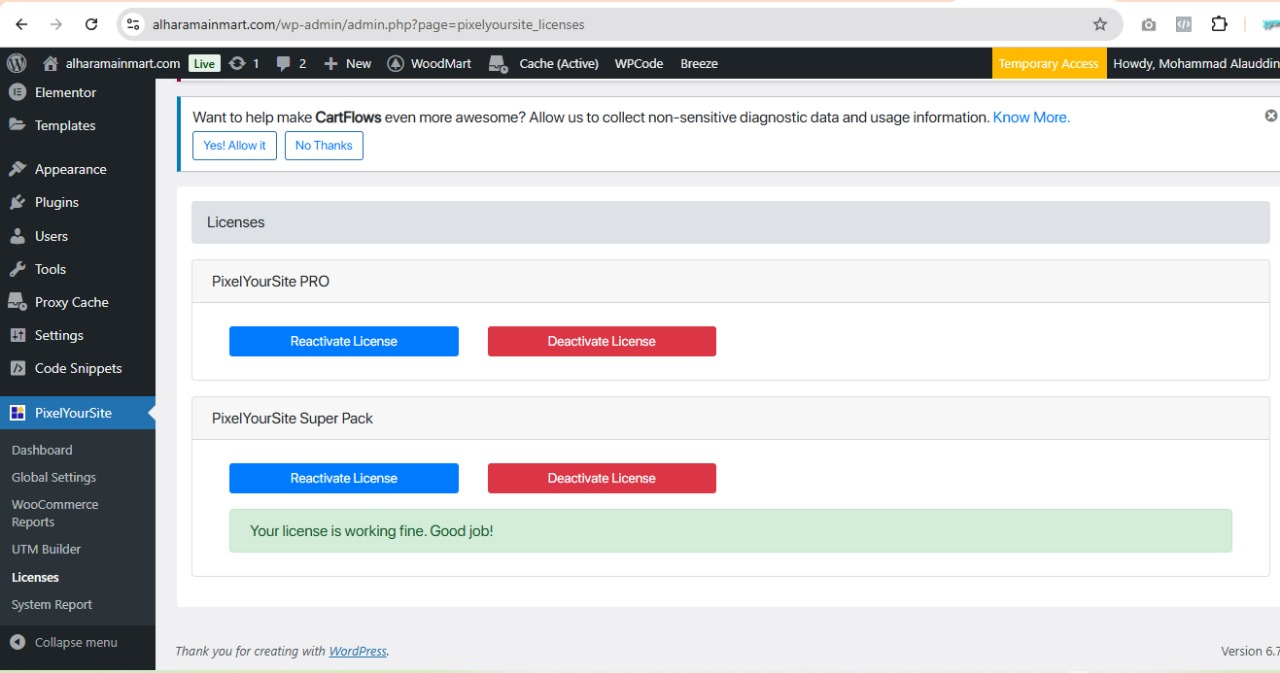Viewport: 1280px width, 673px height.
Task: Go to System Report submenu
Action: [52, 604]
